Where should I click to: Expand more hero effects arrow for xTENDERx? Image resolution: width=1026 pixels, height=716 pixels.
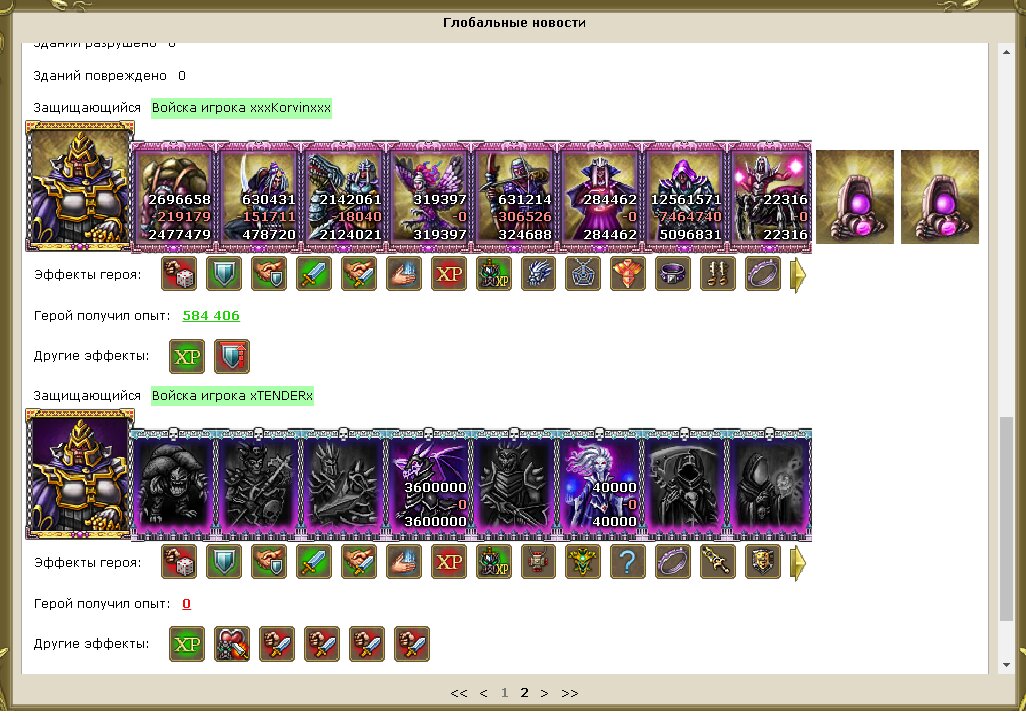(798, 563)
